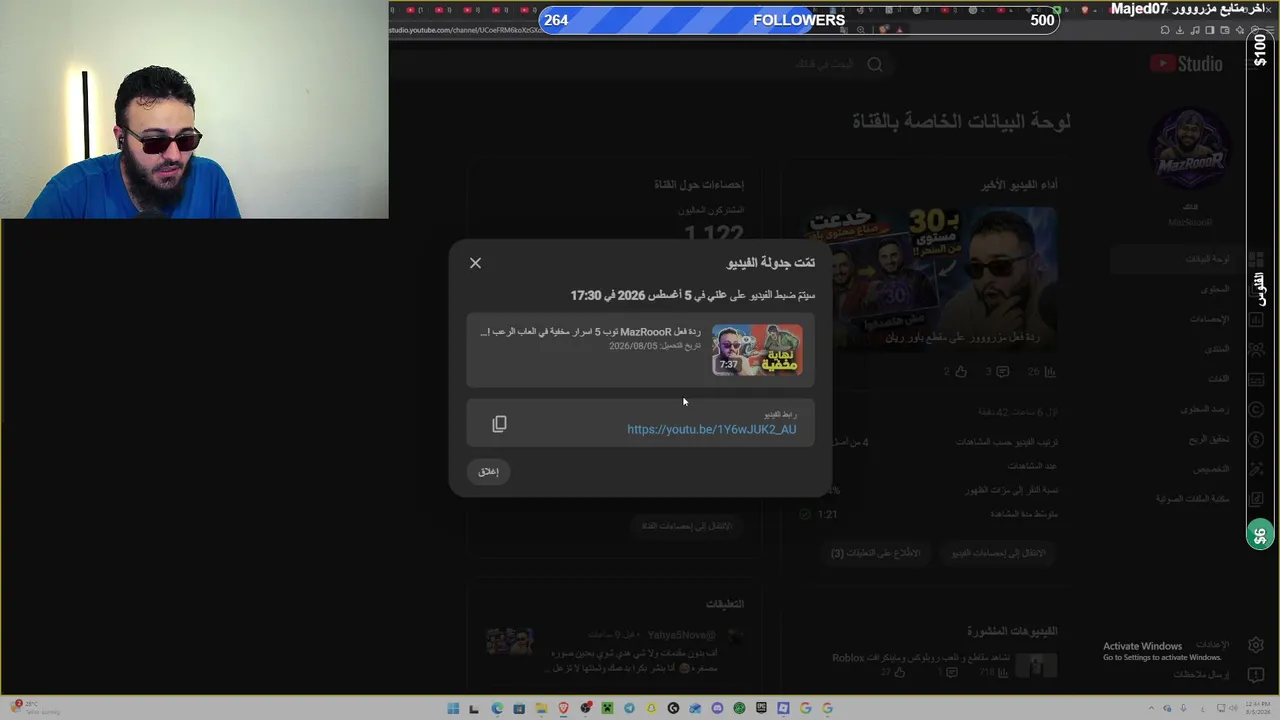This screenshot has height=720, width=1280.
Task: Click the copyright C icon in the sidebar
Action: 1256,409
